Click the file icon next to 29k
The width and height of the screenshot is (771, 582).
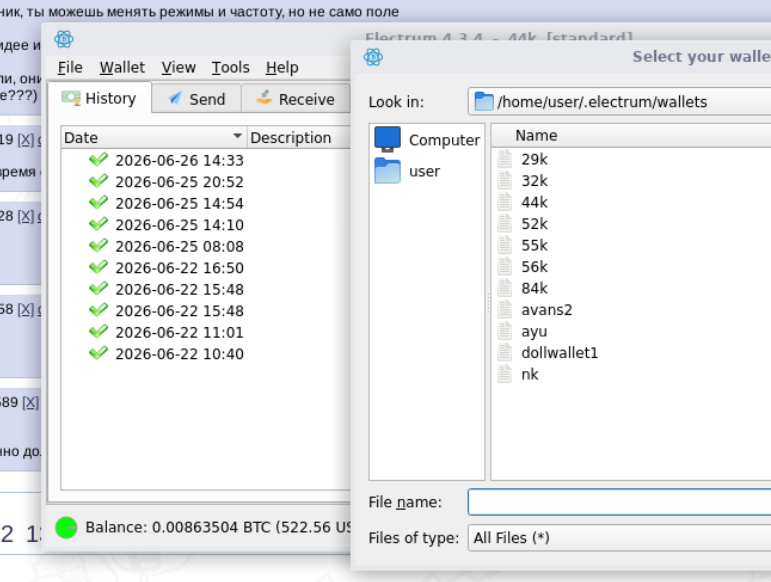coord(504,159)
